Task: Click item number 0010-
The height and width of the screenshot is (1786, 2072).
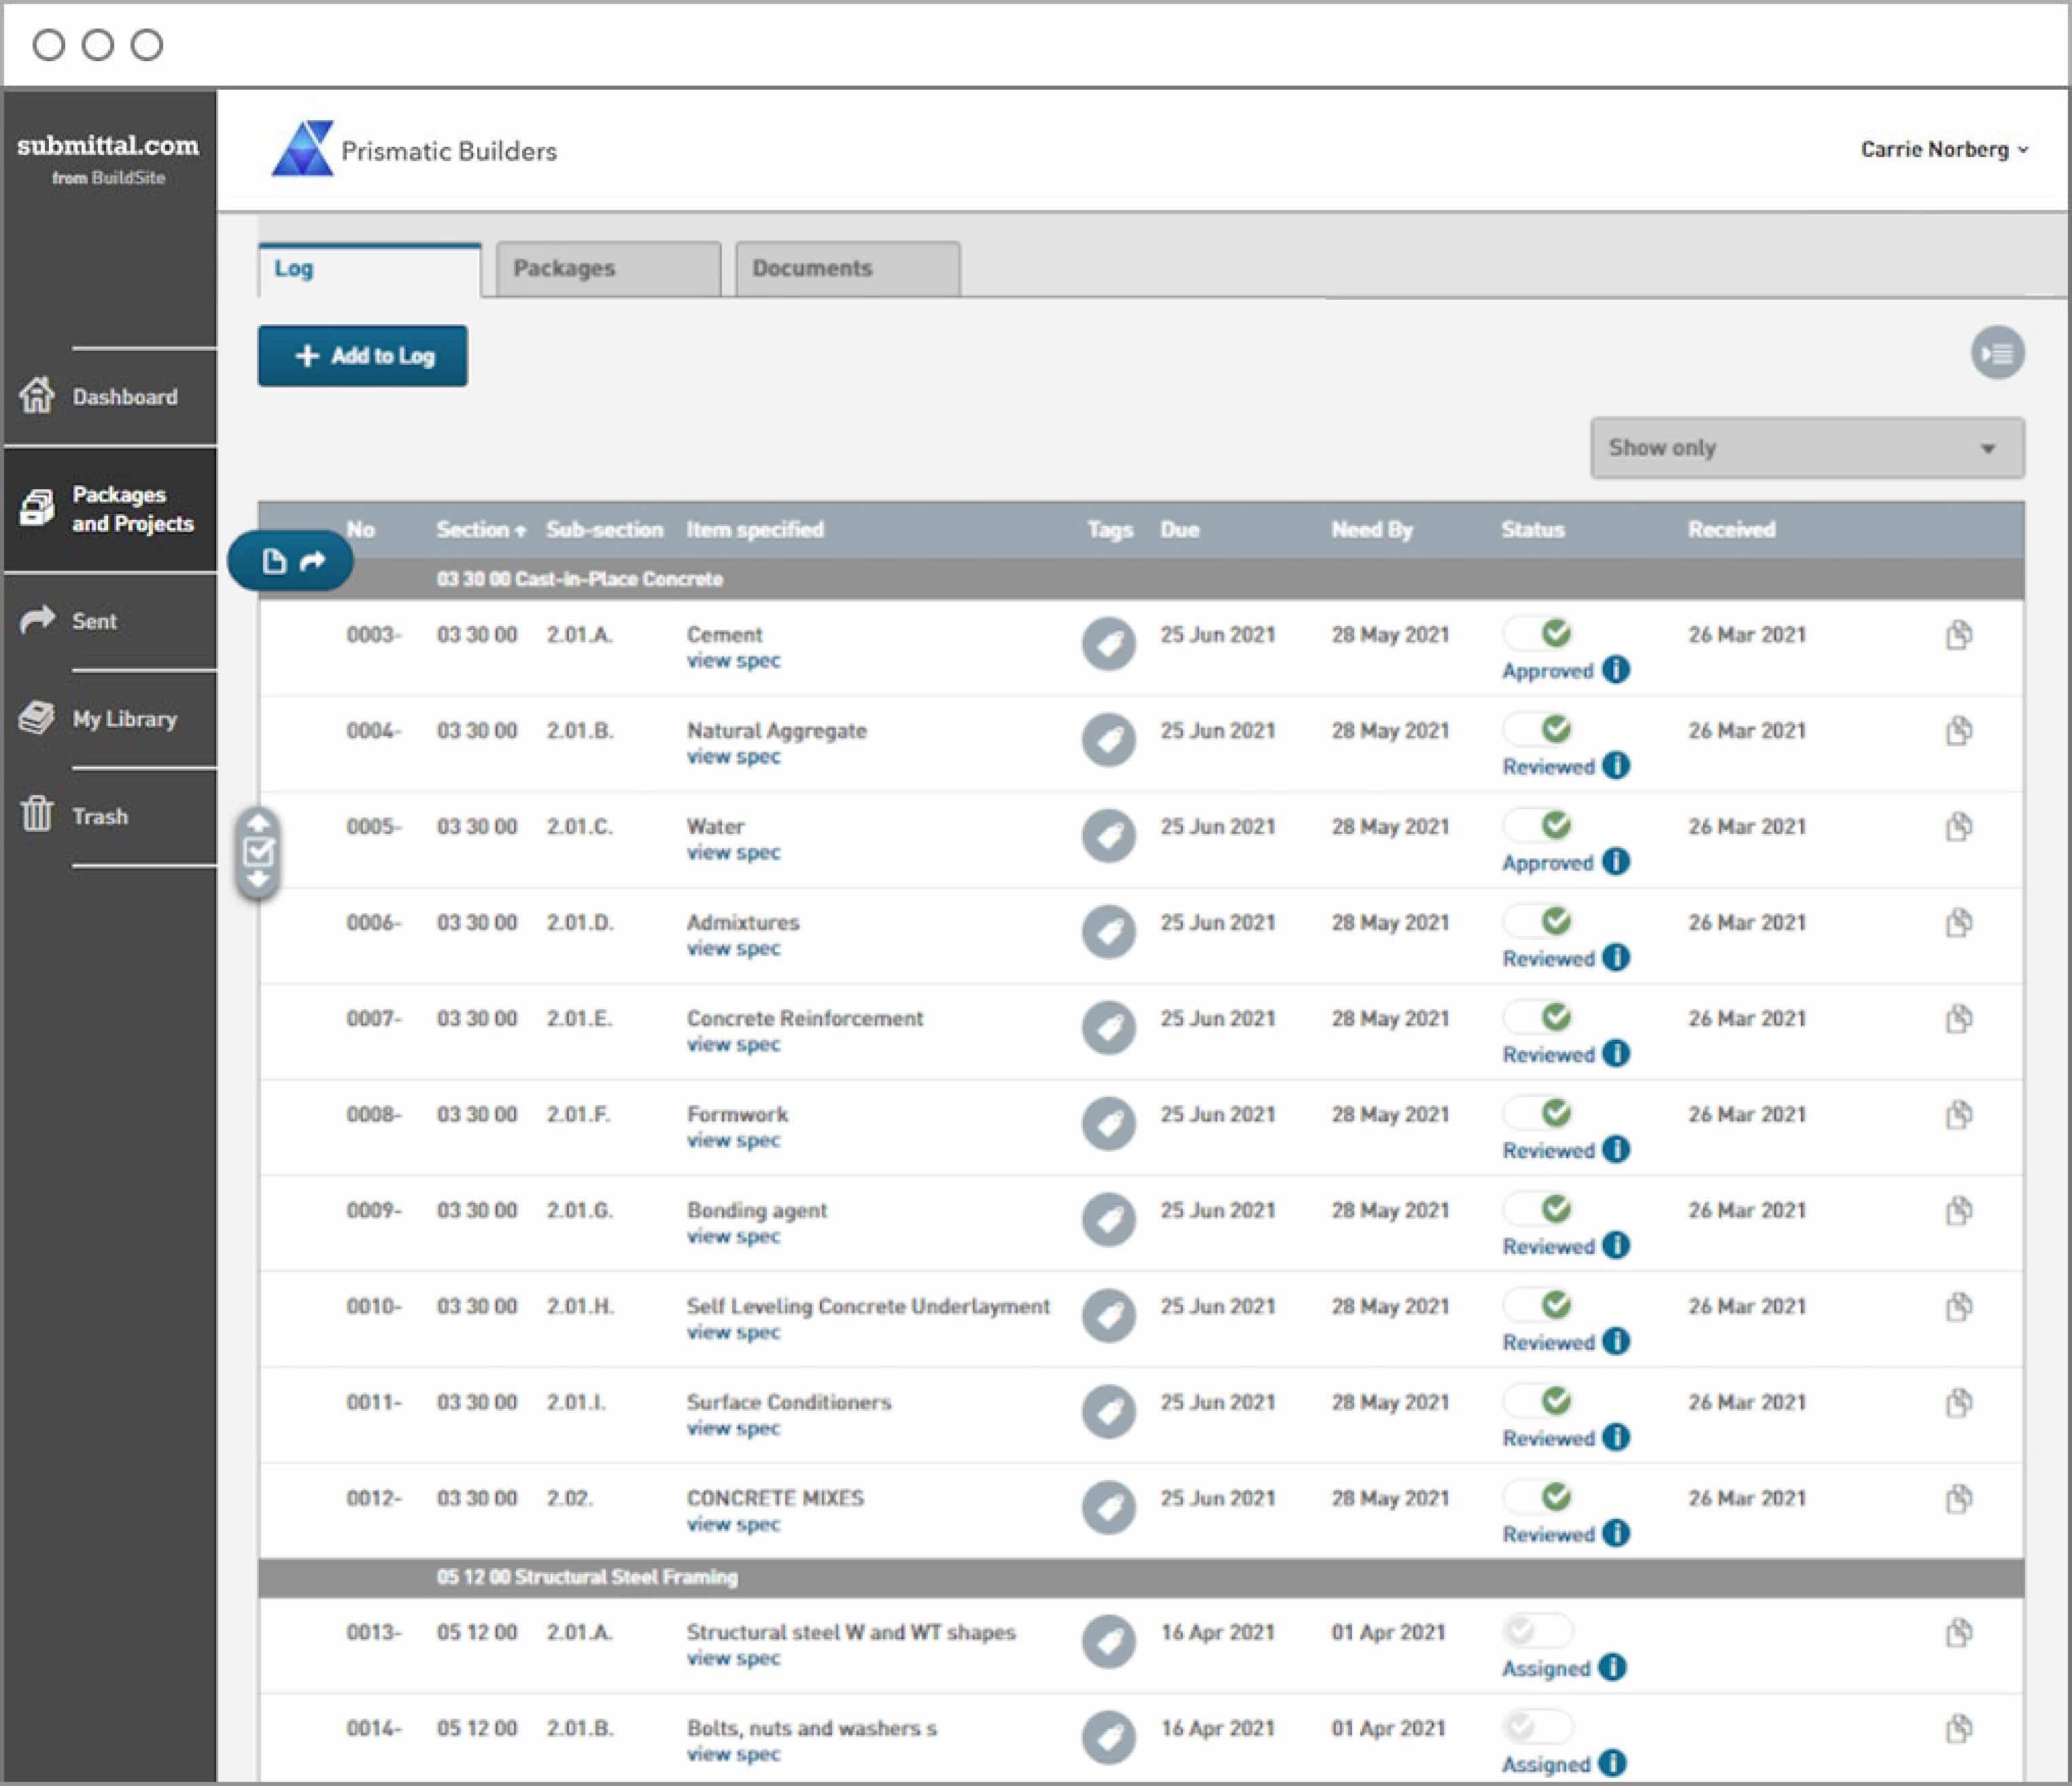Action: click(x=374, y=1307)
